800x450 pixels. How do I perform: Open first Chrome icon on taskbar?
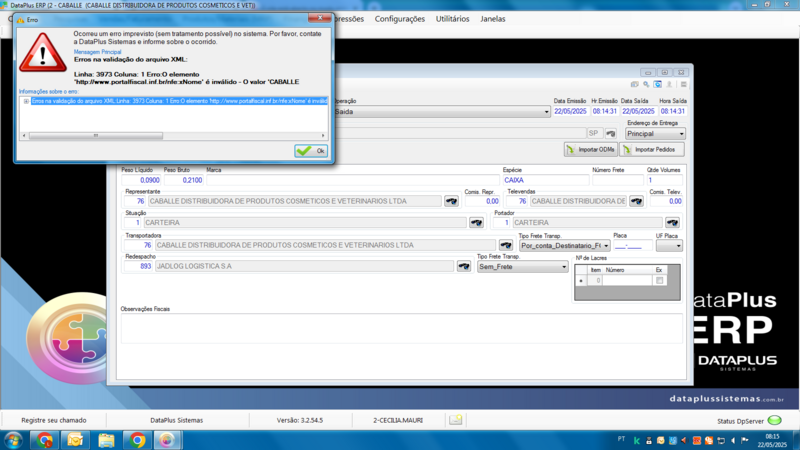(45, 440)
